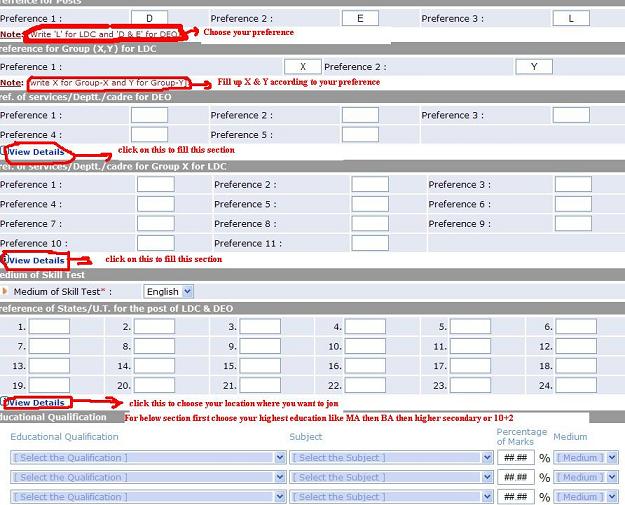625x505 pixels.
Task: Click Group X LDC Preference 5 input box
Action: click(x=370, y=204)
